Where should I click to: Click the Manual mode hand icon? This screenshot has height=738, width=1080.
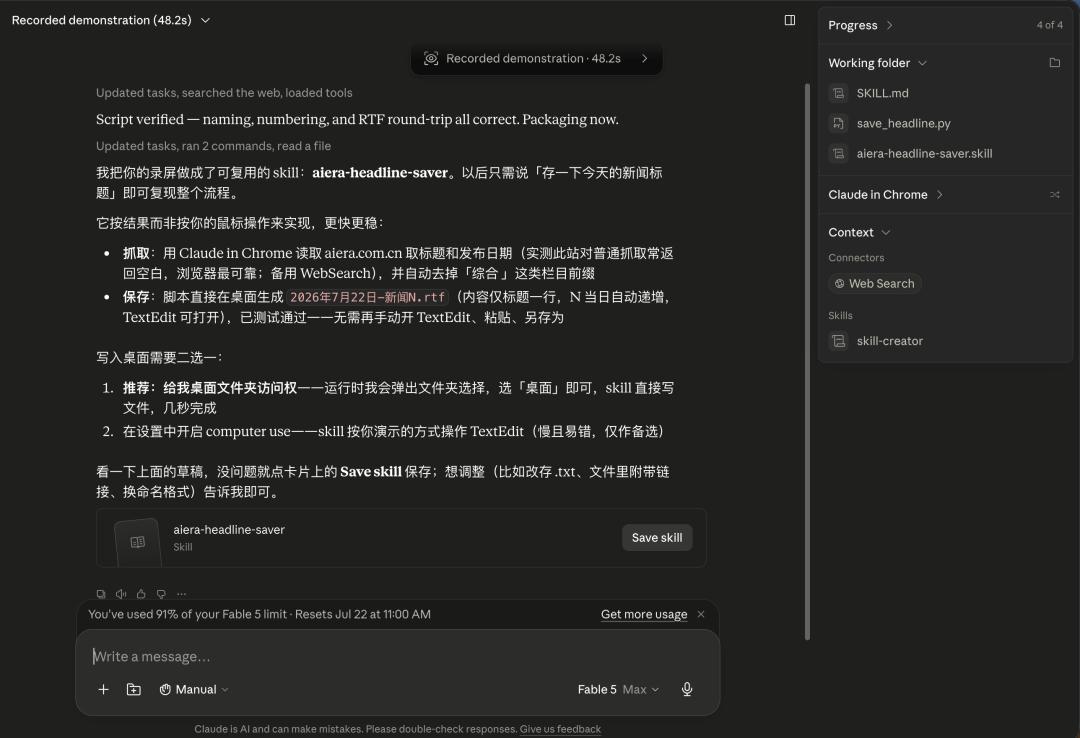click(165, 689)
